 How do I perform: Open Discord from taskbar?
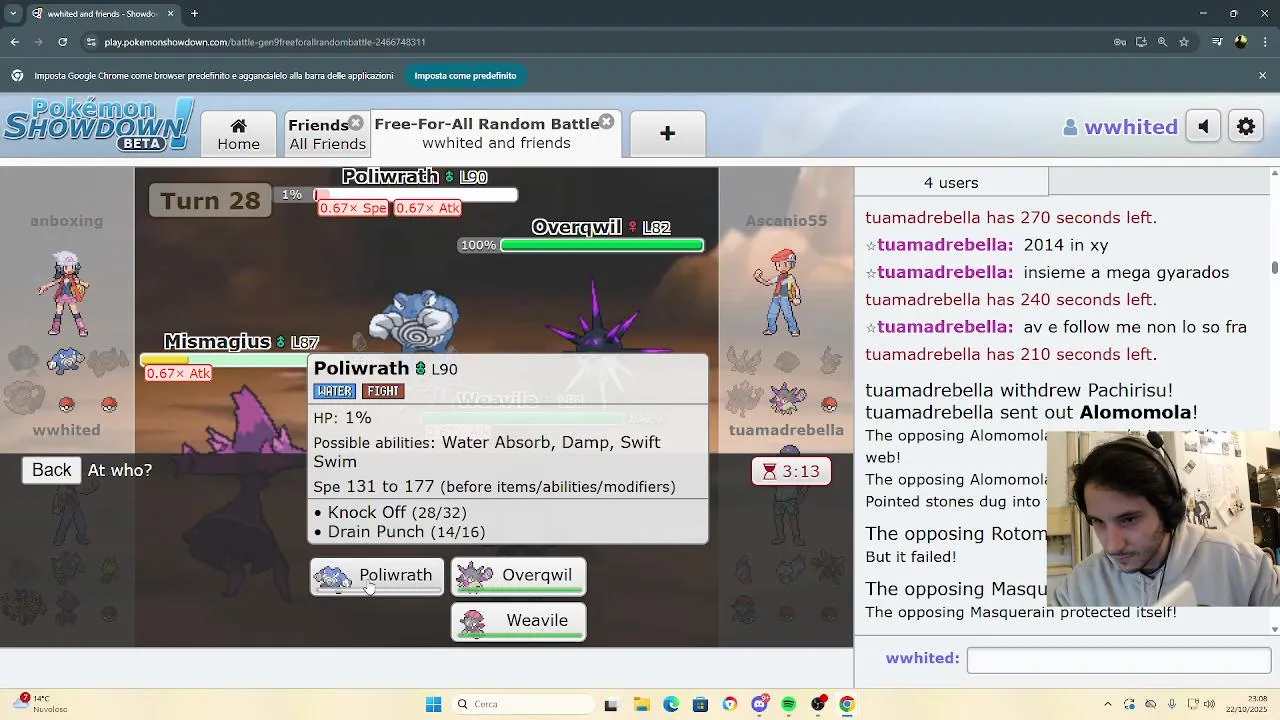[x=759, y=704]
